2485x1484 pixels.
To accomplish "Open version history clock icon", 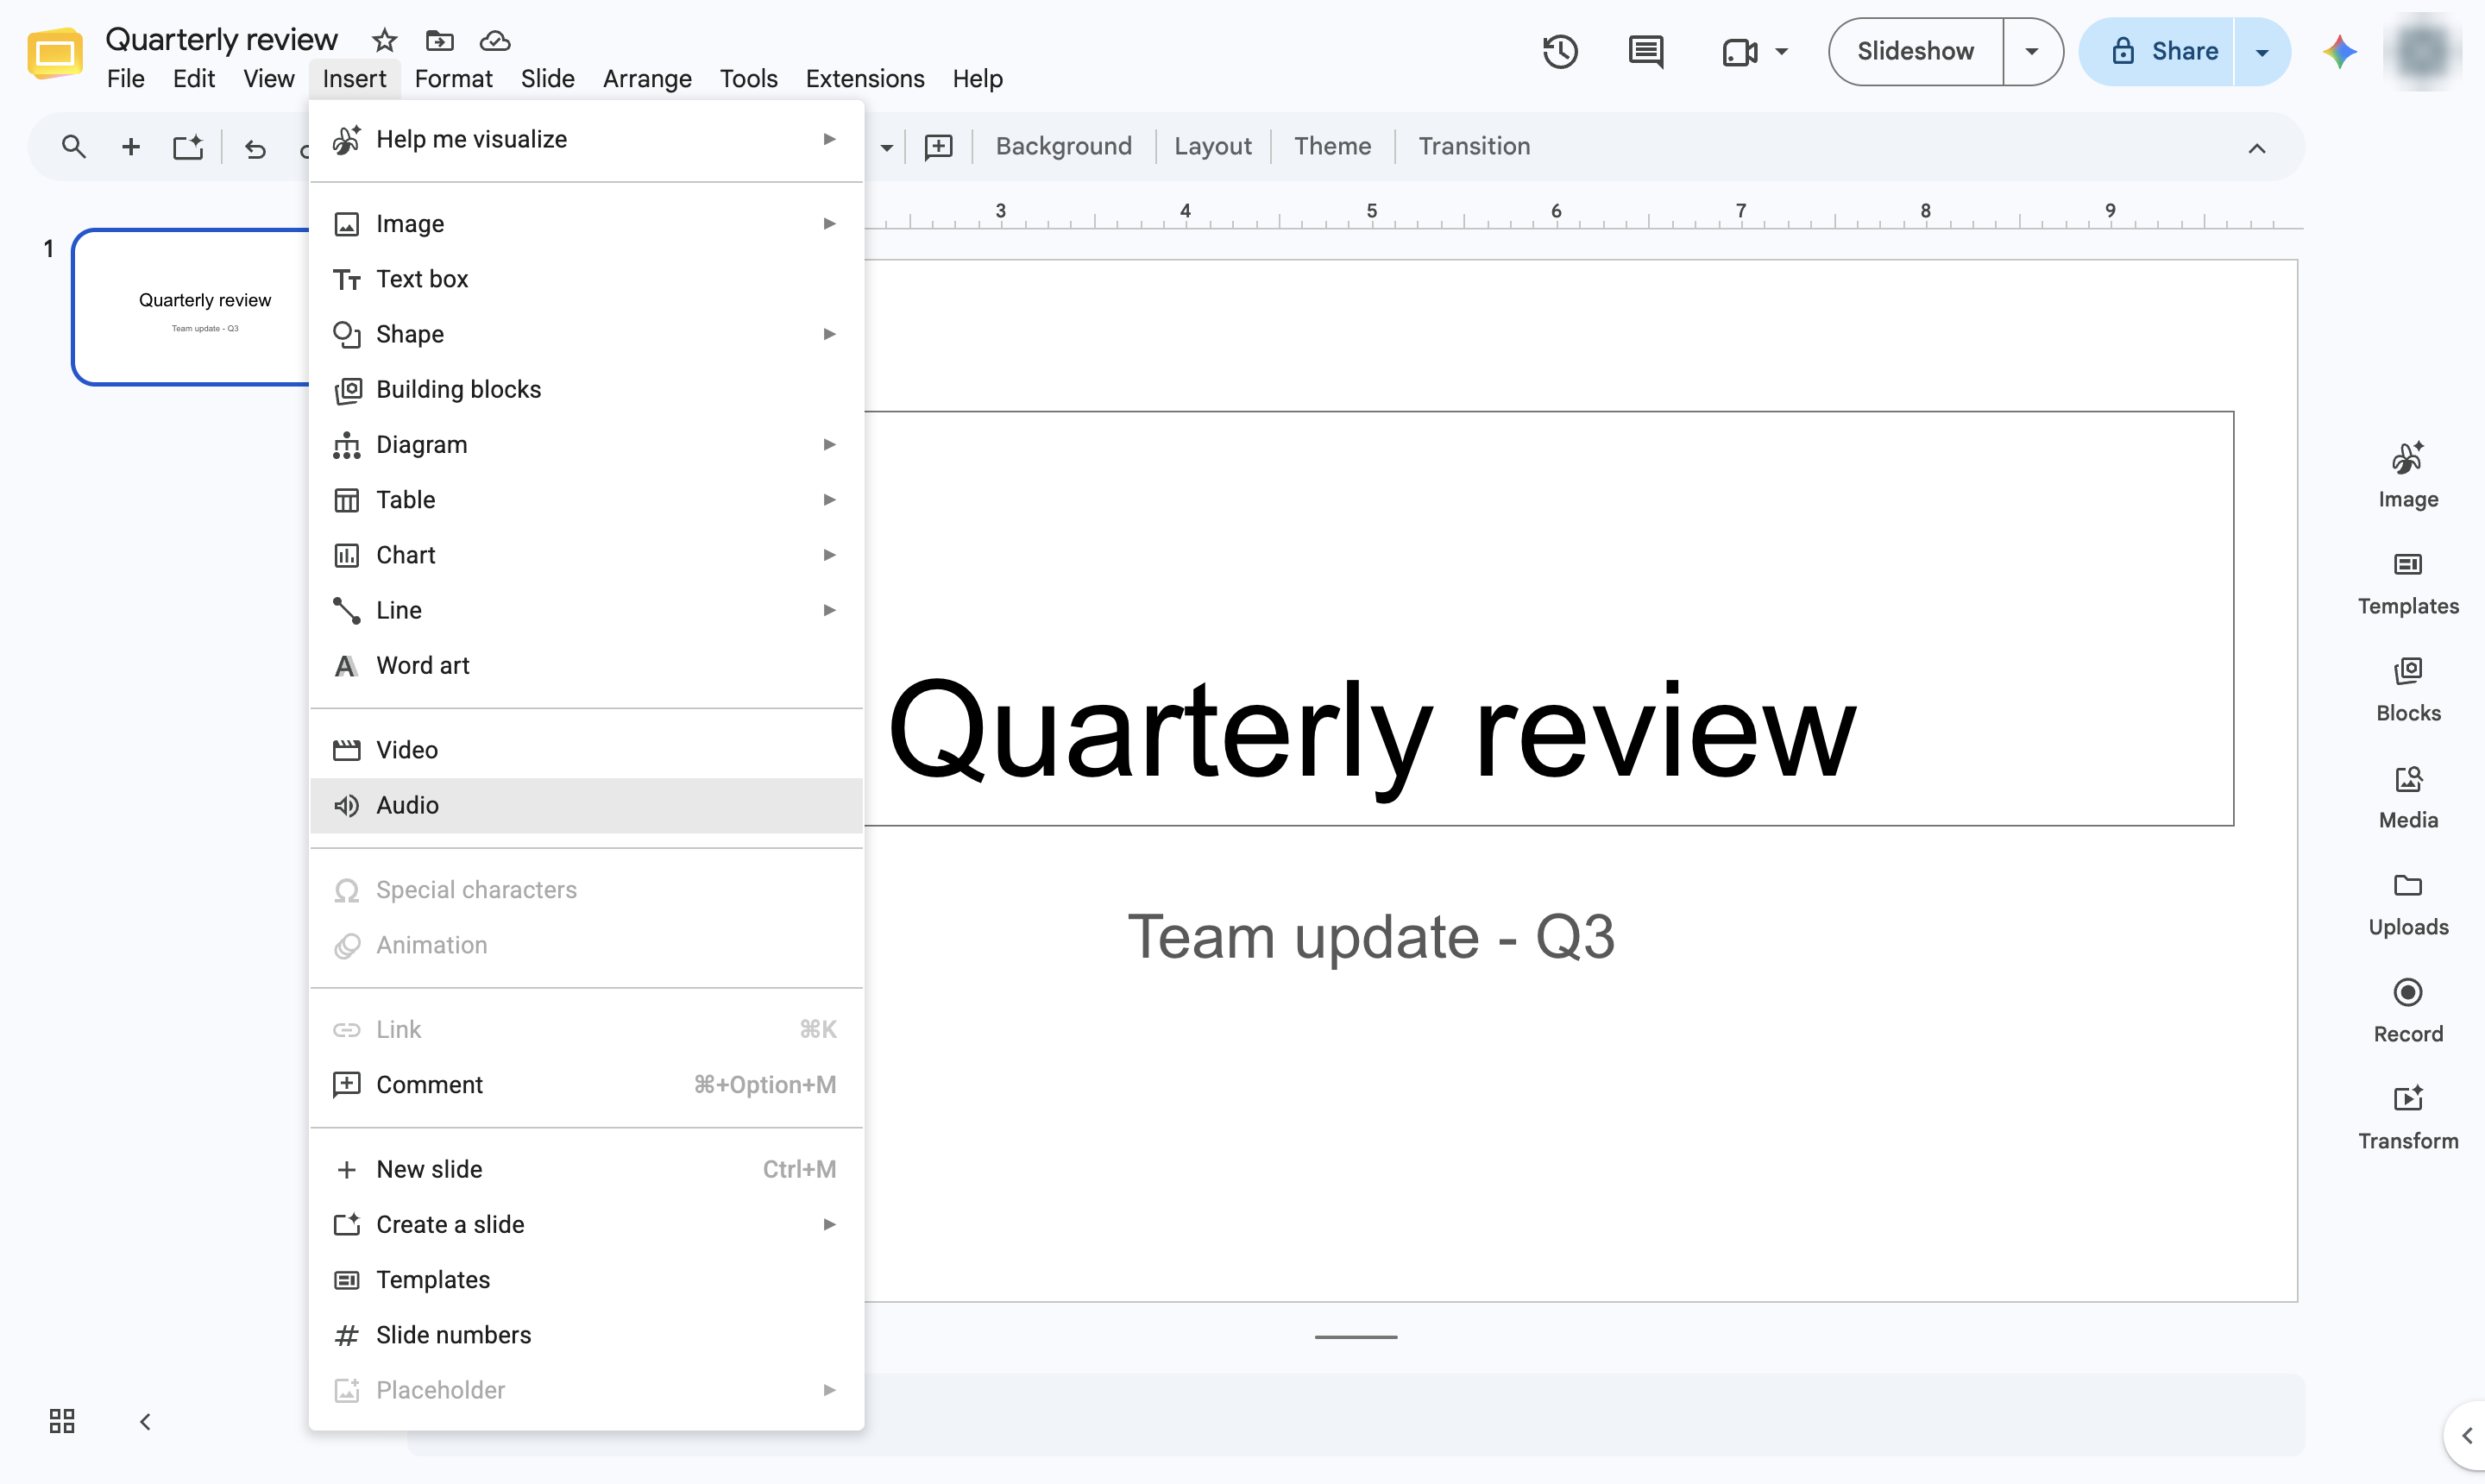I will [1560, 51].
